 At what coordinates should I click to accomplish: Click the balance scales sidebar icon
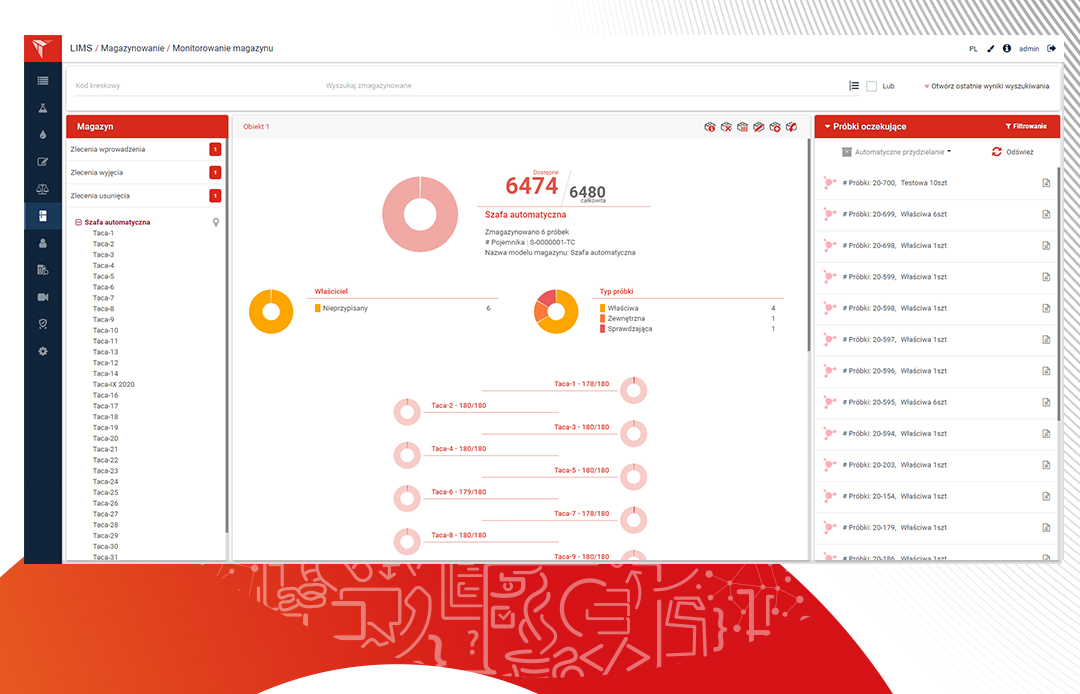(42, 188)
